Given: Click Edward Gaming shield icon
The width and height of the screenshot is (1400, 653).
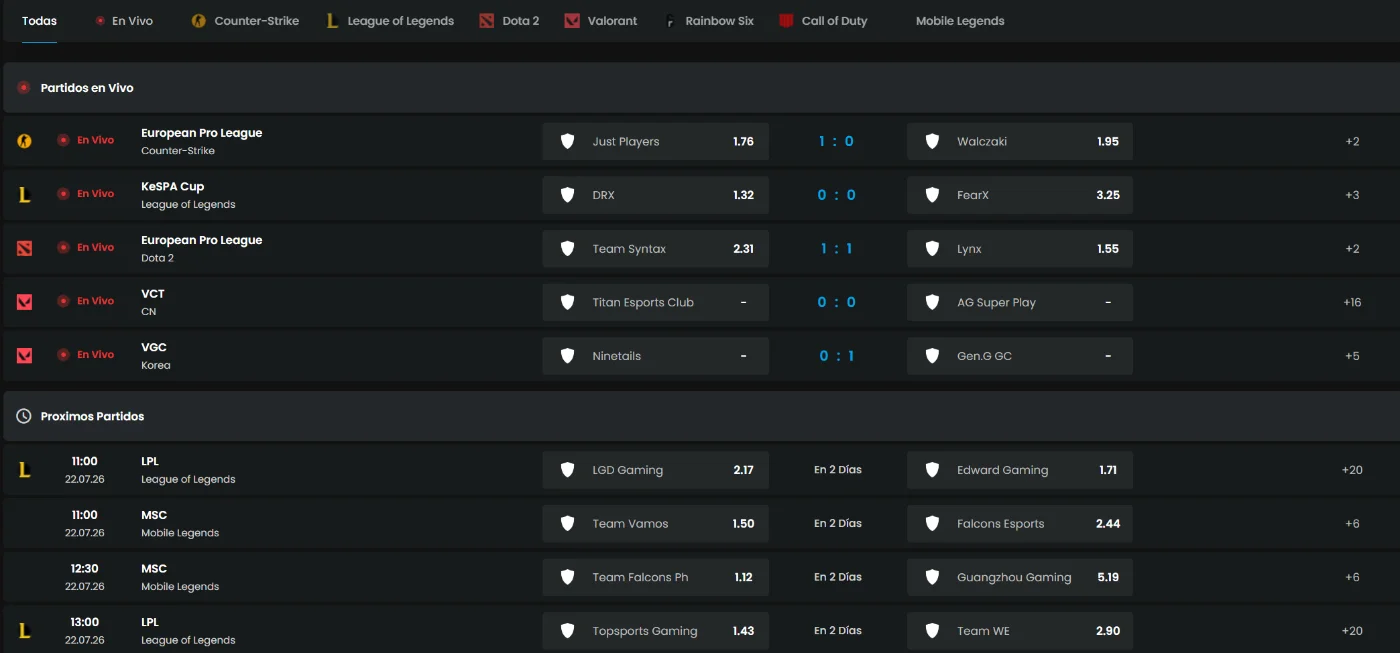Looking at the screenshot, I should [x=932, y=470].
